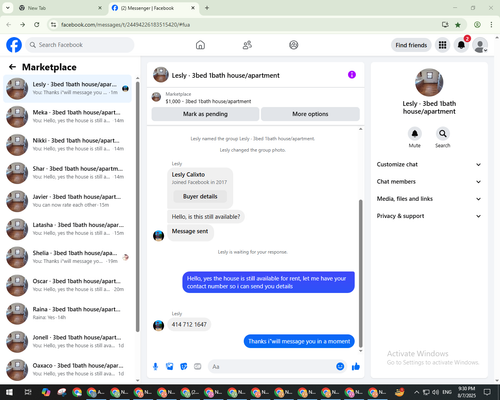Open Javier conversation in list
Viewport: 500px width, 400px height.
tap(67, 201)
